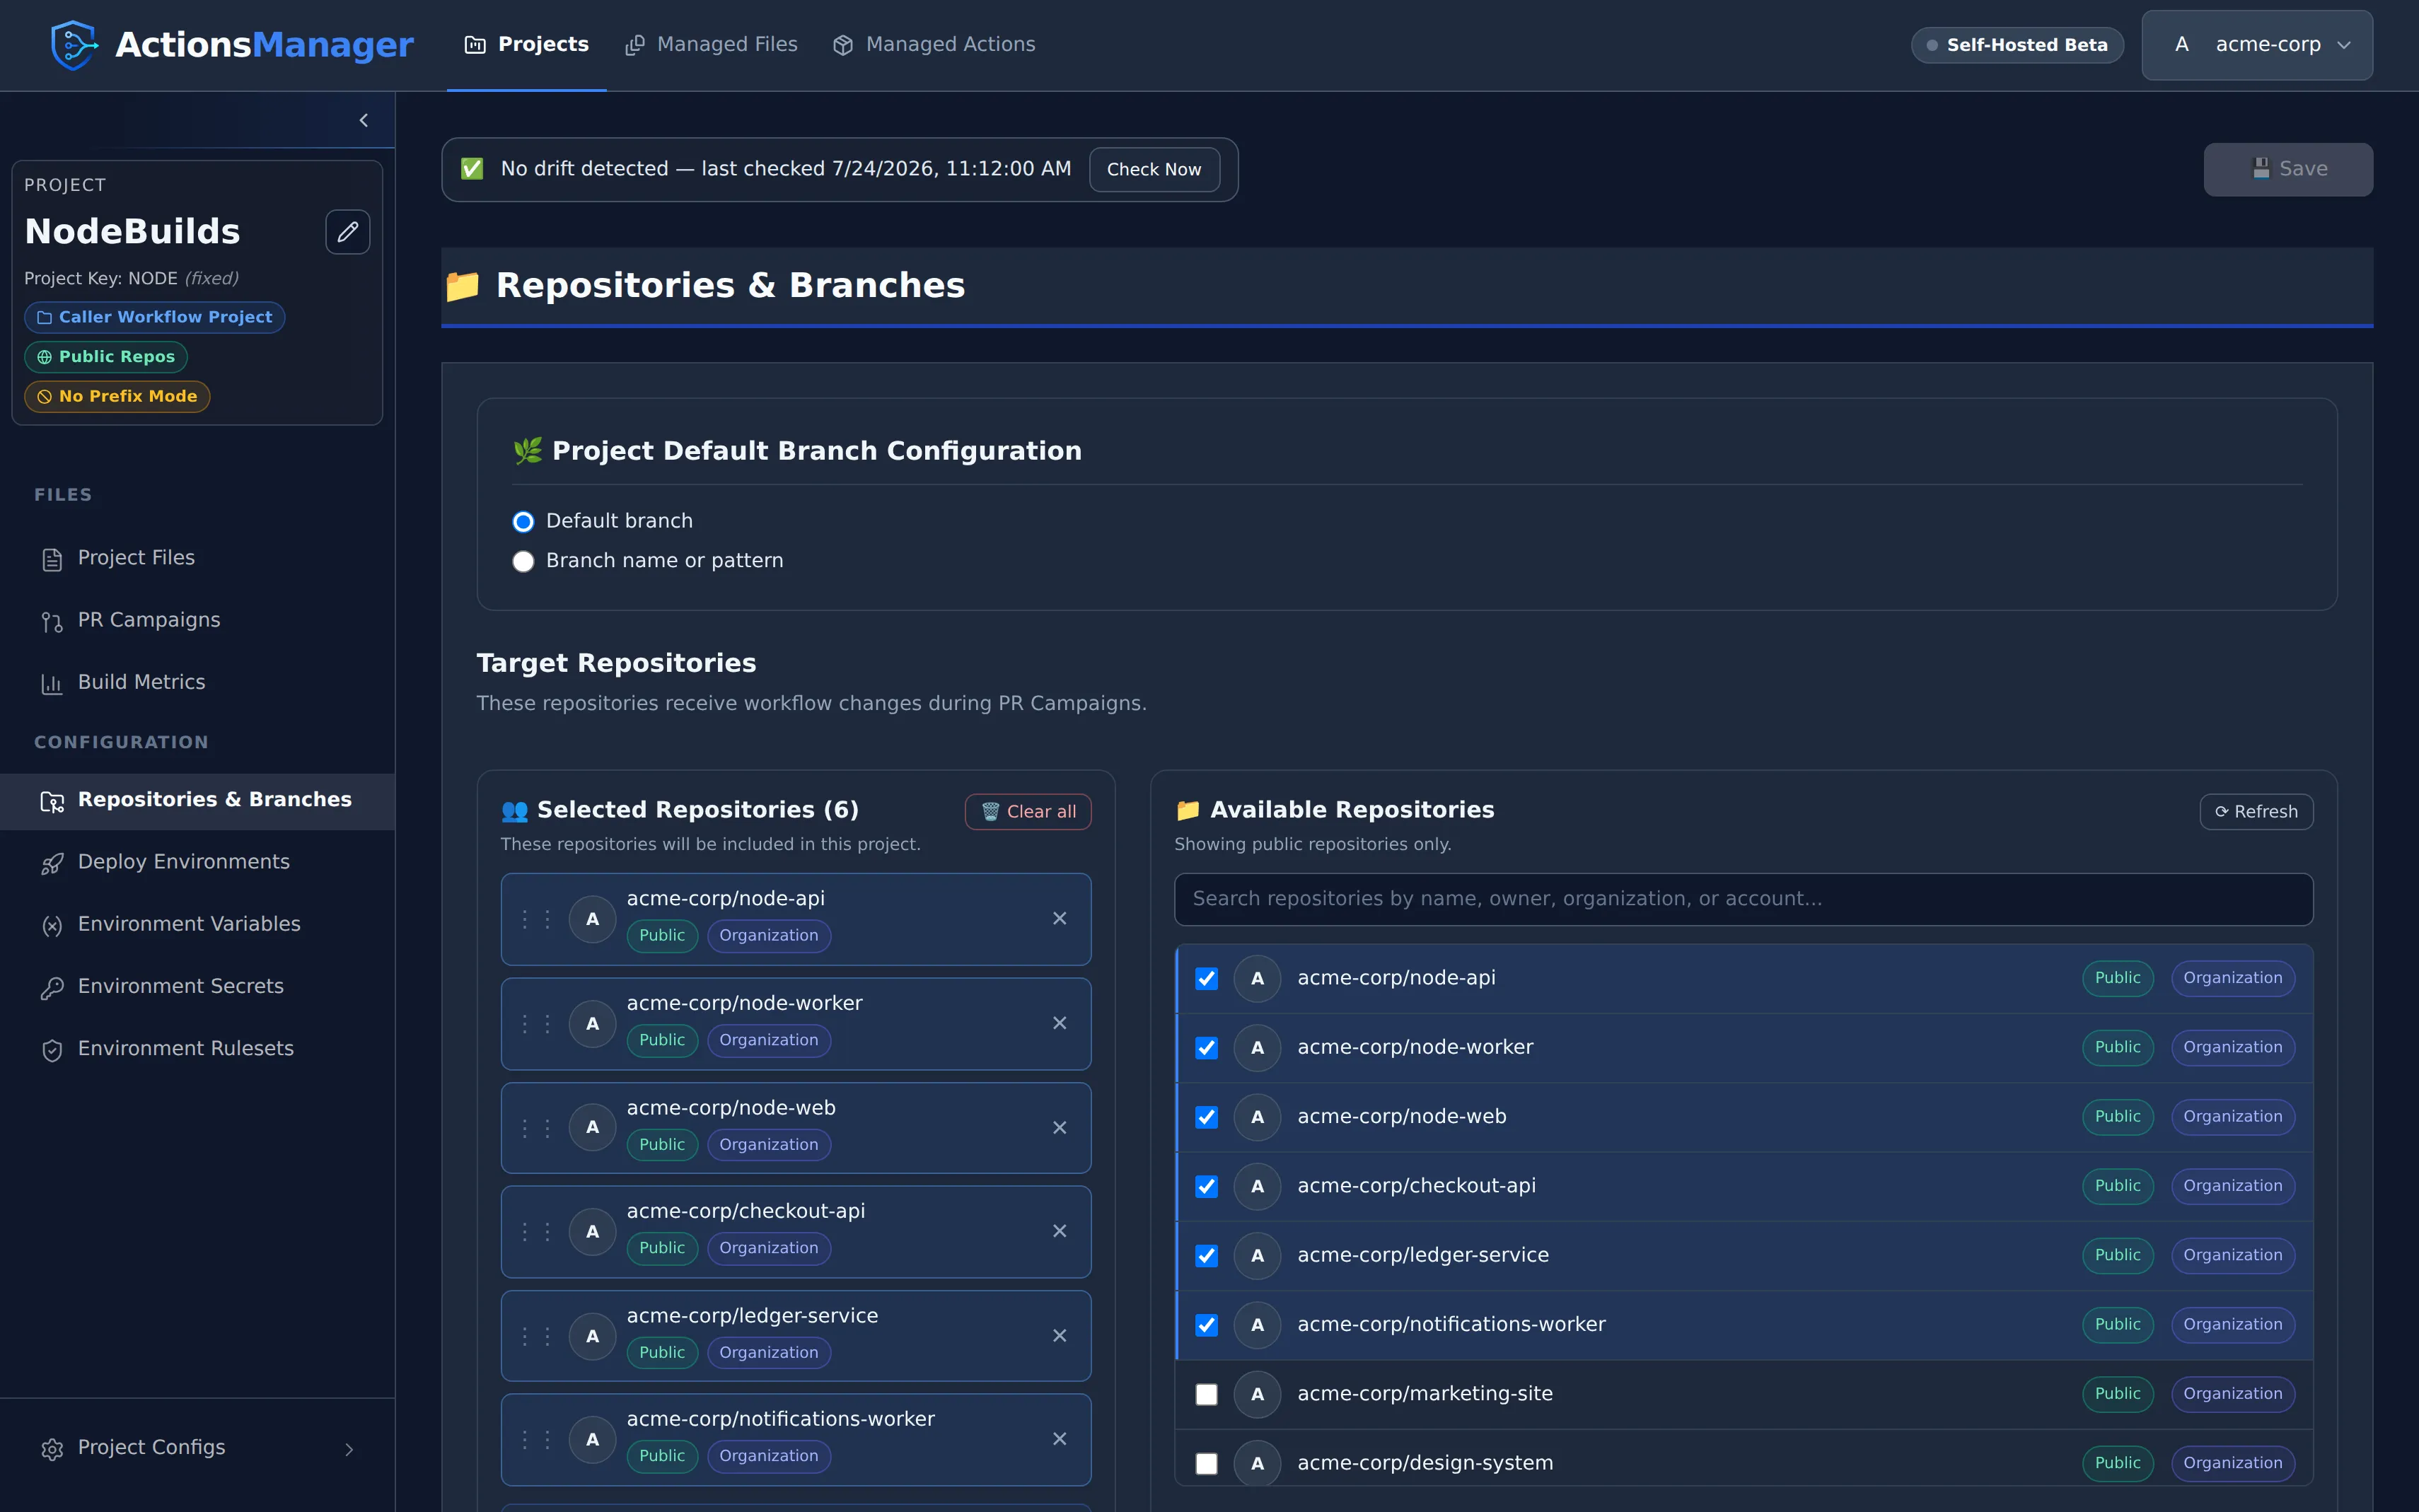This screenshot has width=2419, height=1512.
Task: Remove acme-corp/ledger-service from selected list
Action: click(1059, 1335)
